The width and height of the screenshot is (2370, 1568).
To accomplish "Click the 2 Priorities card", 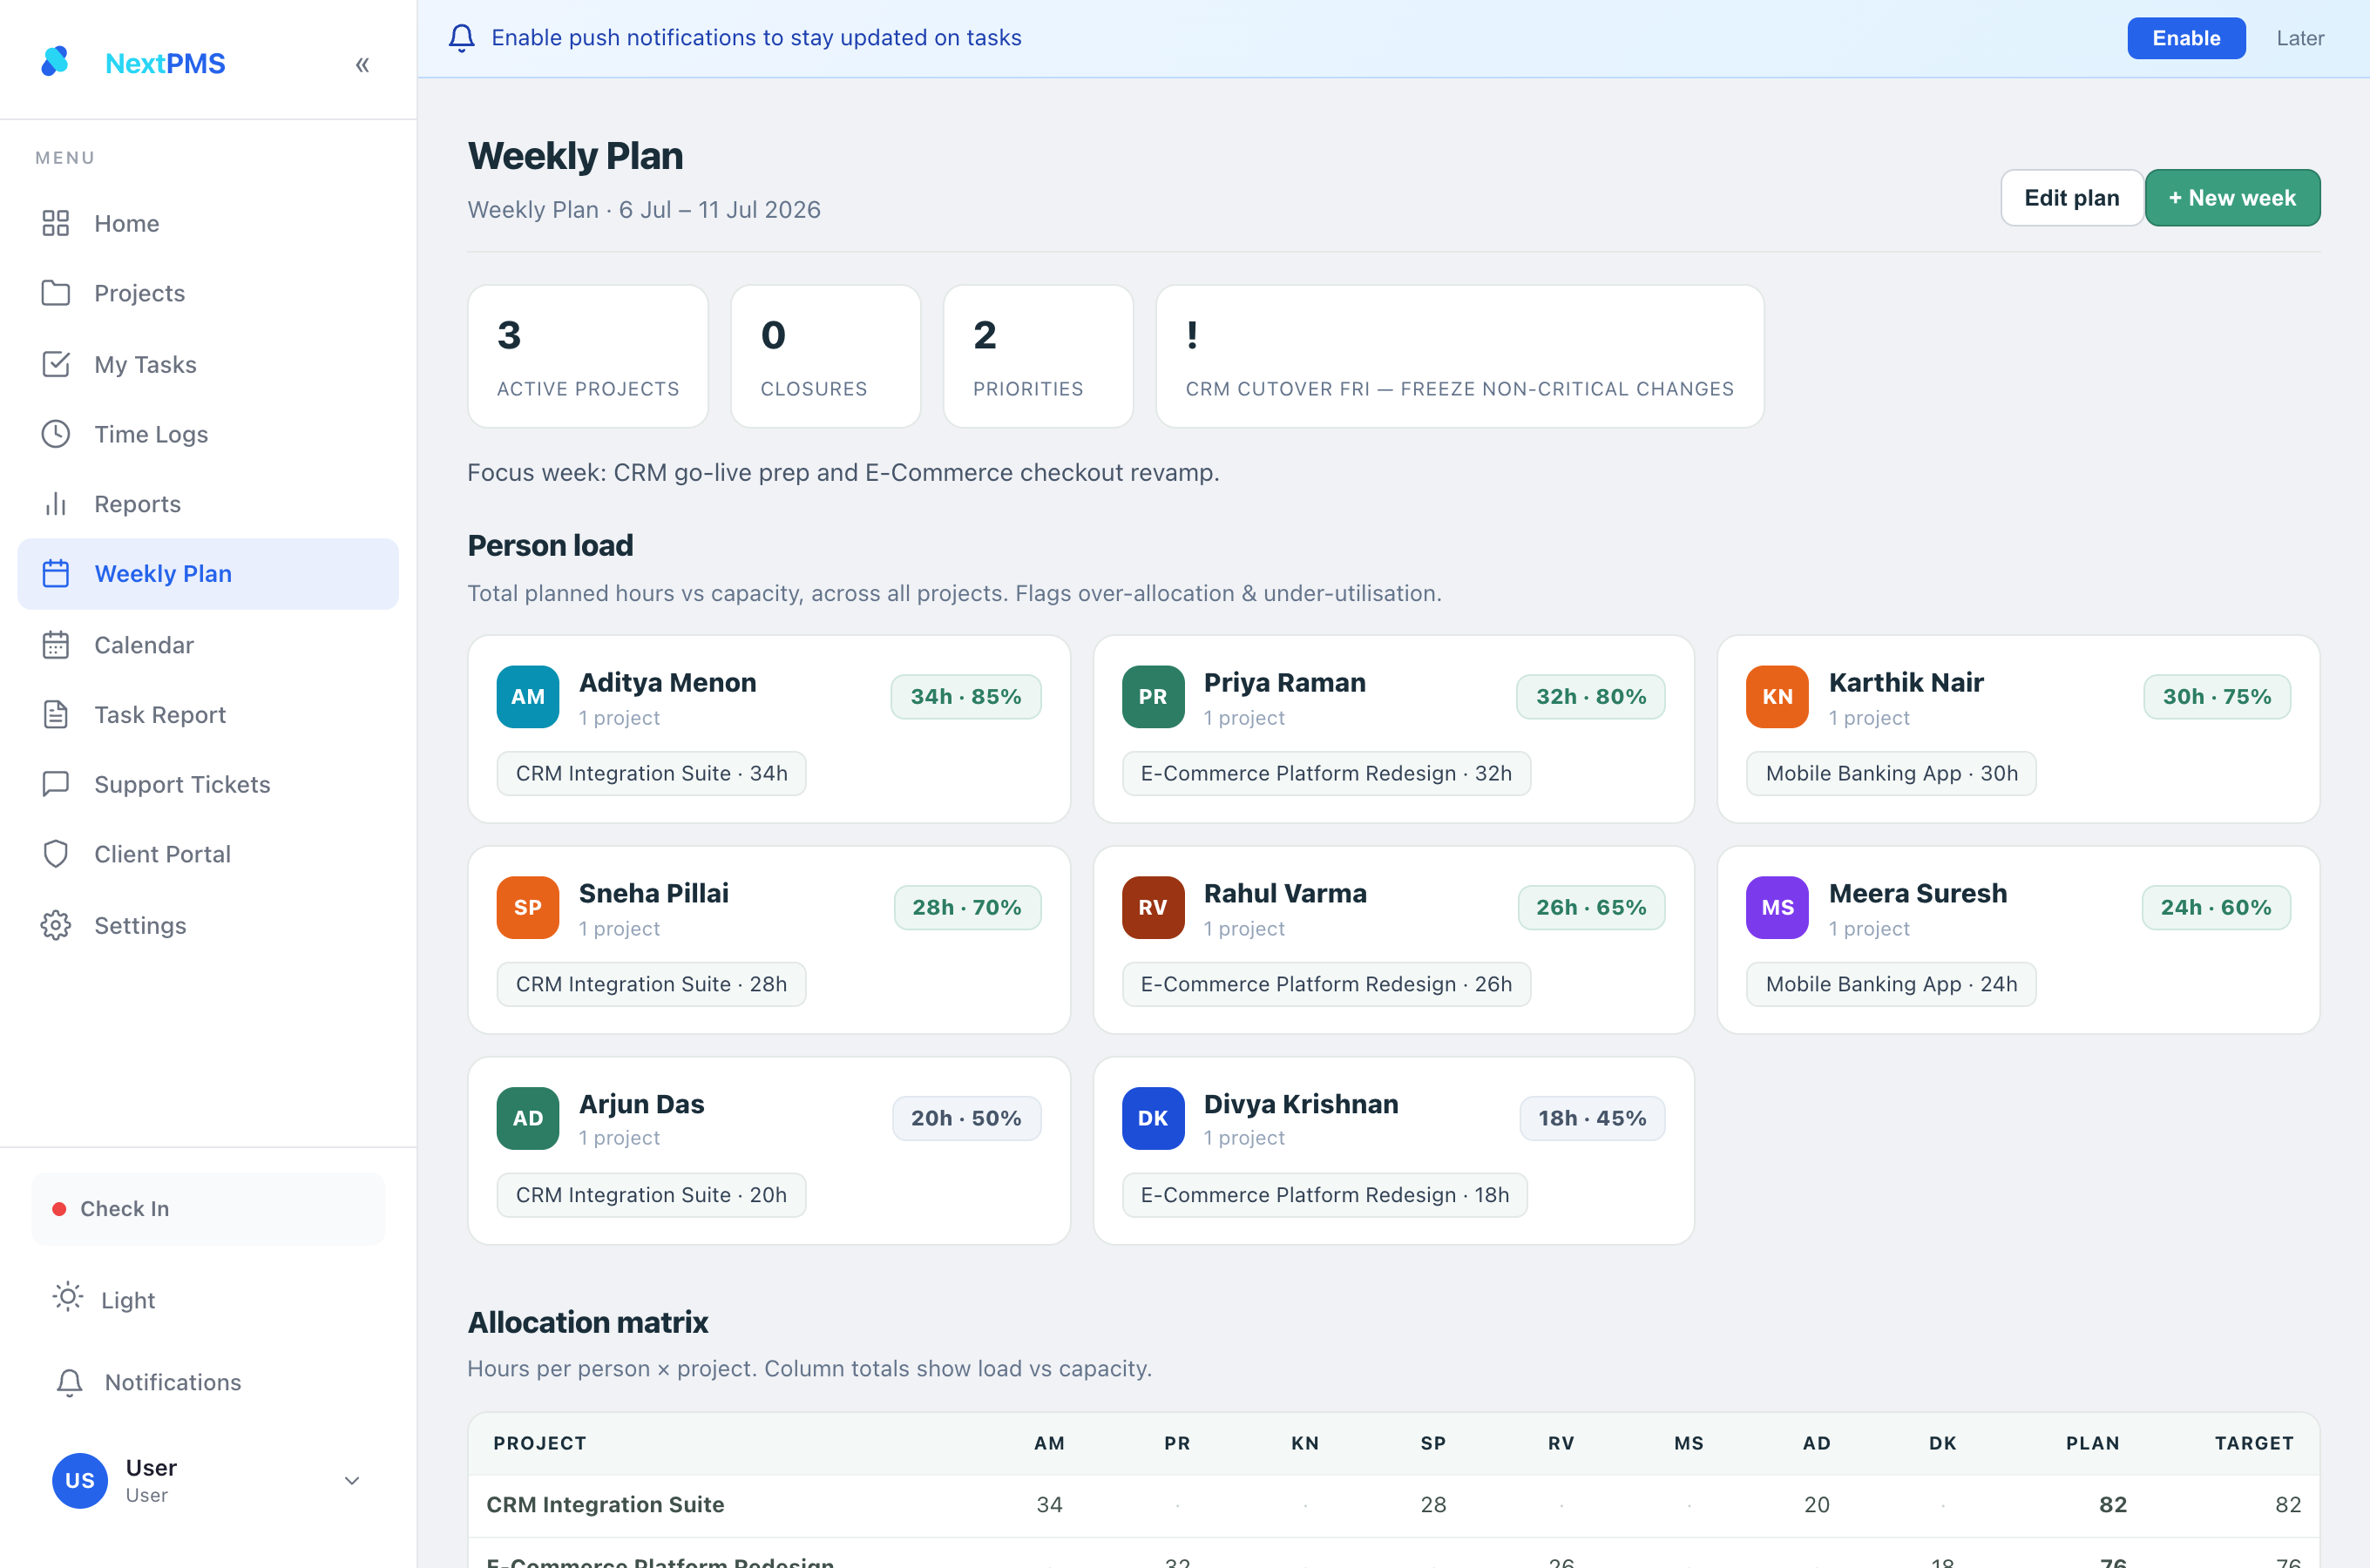I will click(1038, 357).
